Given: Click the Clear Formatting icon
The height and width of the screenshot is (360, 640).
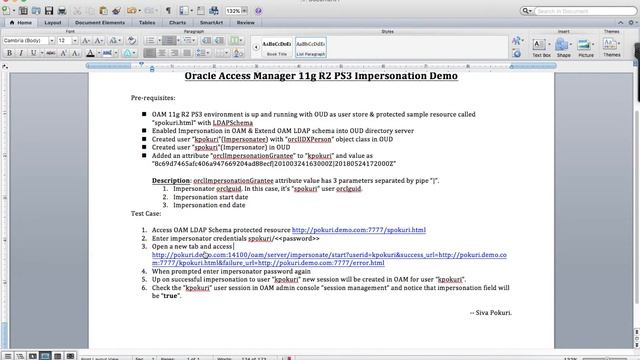Looking at the screenshot, I should point(131,40).
